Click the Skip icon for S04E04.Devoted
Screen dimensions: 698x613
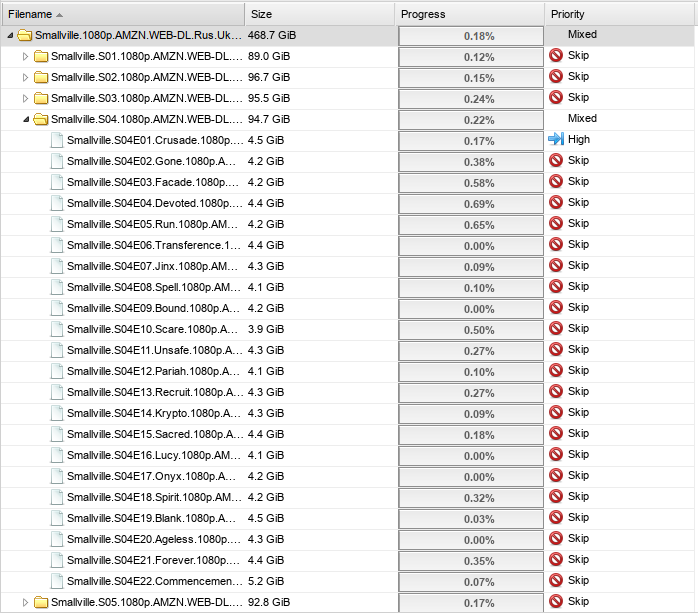coord(556,202)
